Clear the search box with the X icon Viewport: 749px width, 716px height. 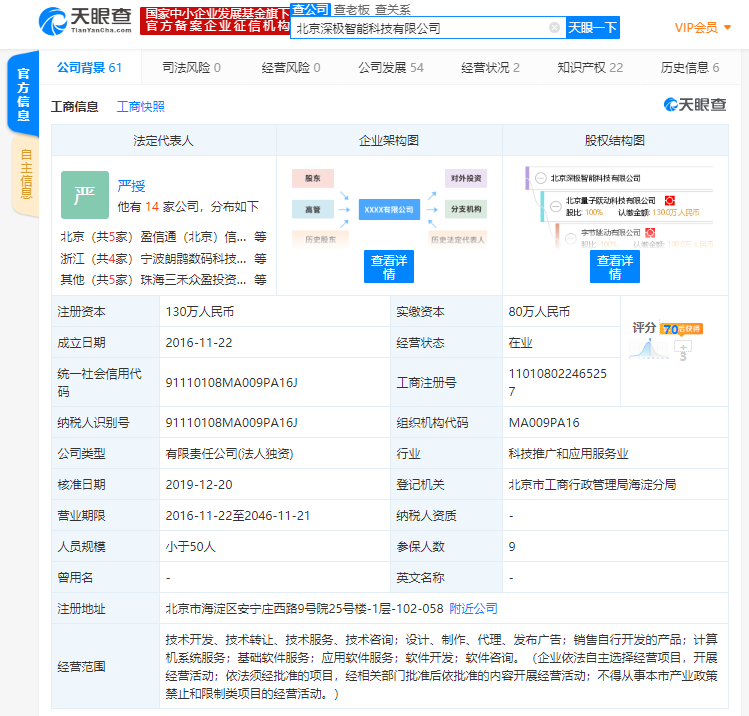[554, 28]
